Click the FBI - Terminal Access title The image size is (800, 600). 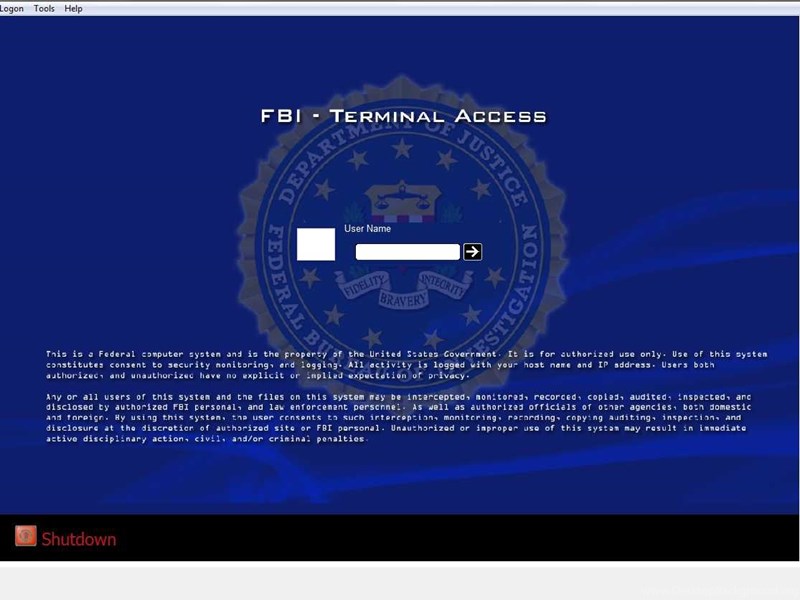404,116
